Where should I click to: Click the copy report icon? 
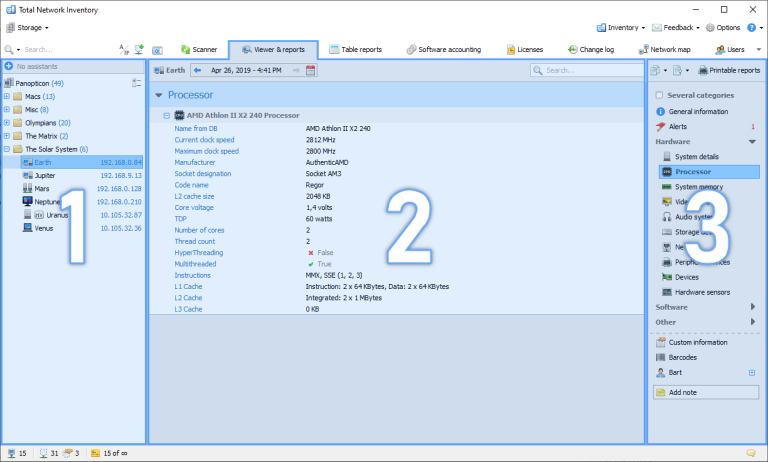click(655, 71)
